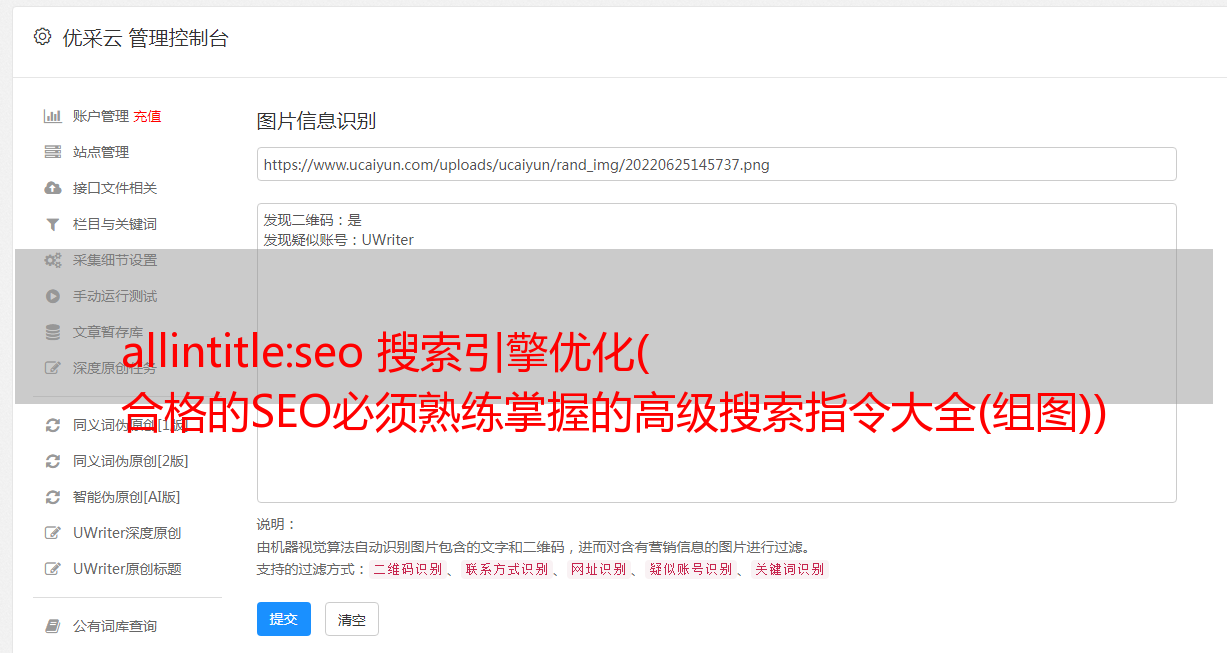Click the refresh icon for 同义词伪原创[2版]
The image size is (1227, 653).
(x=53, y=461)
